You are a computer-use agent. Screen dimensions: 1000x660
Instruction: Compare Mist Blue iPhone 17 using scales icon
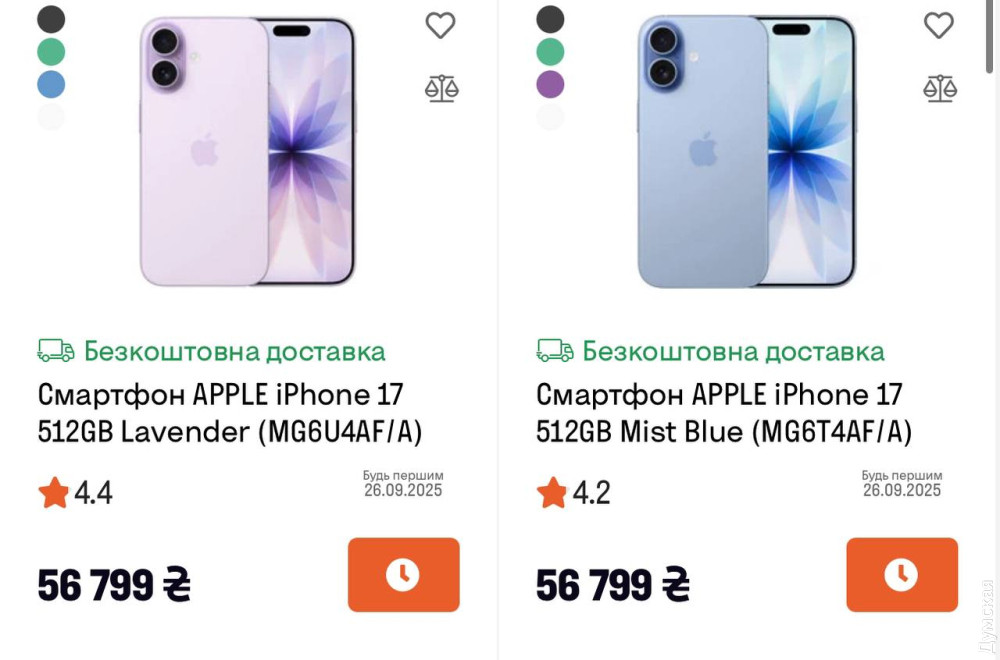(x=940, y=89)
